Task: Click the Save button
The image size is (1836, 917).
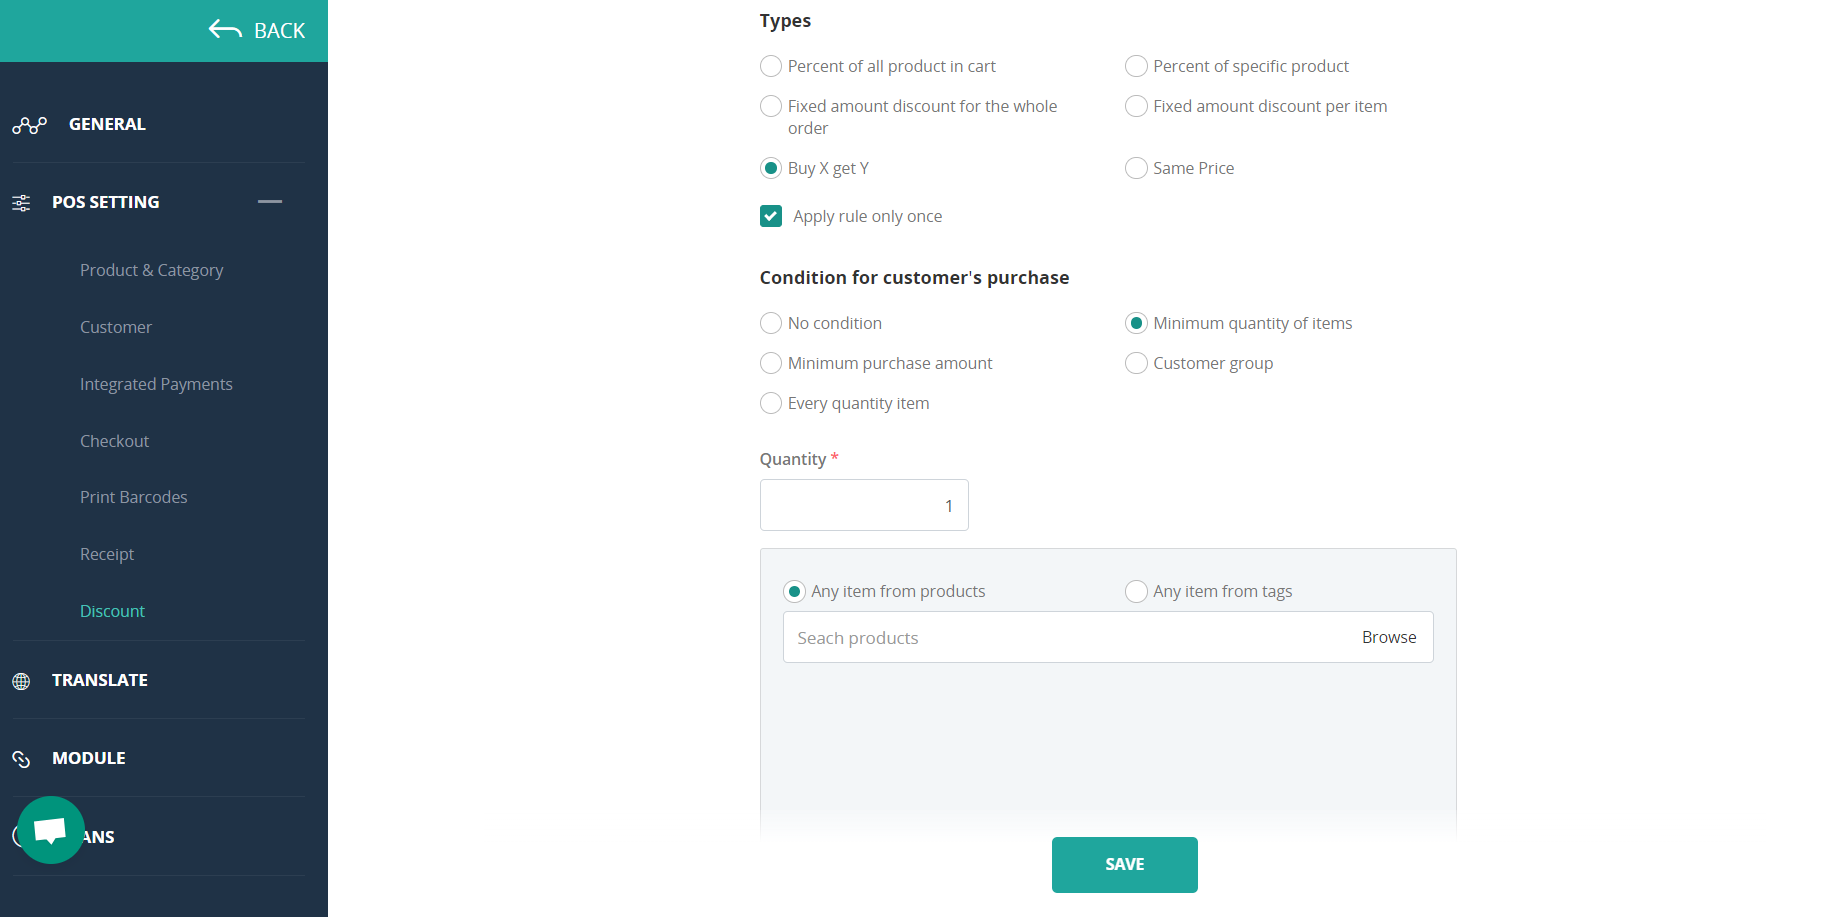Action: 1124,864
